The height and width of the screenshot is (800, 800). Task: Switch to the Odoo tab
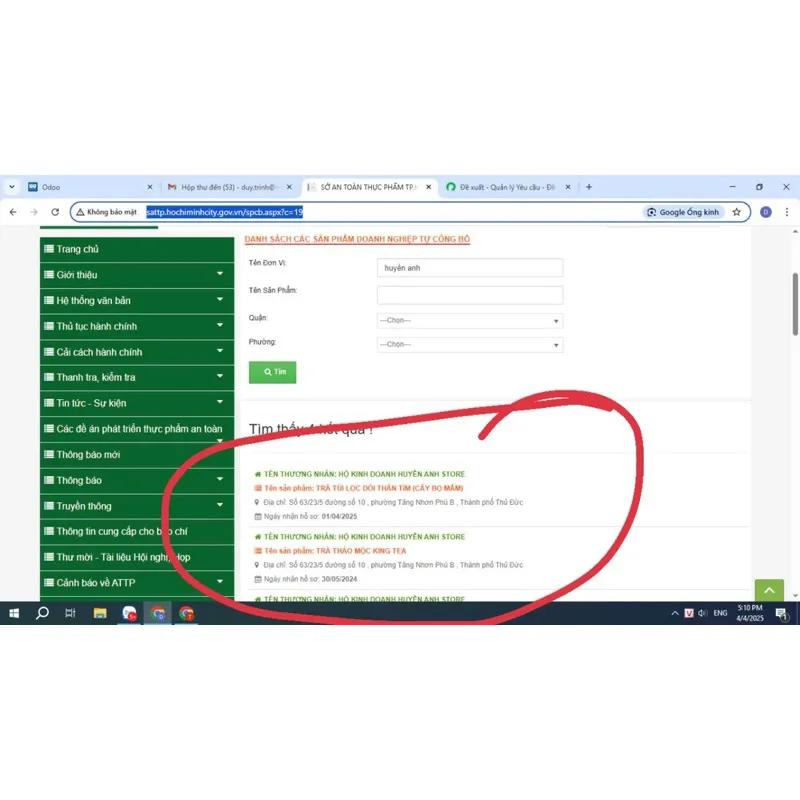coord(91,187)
